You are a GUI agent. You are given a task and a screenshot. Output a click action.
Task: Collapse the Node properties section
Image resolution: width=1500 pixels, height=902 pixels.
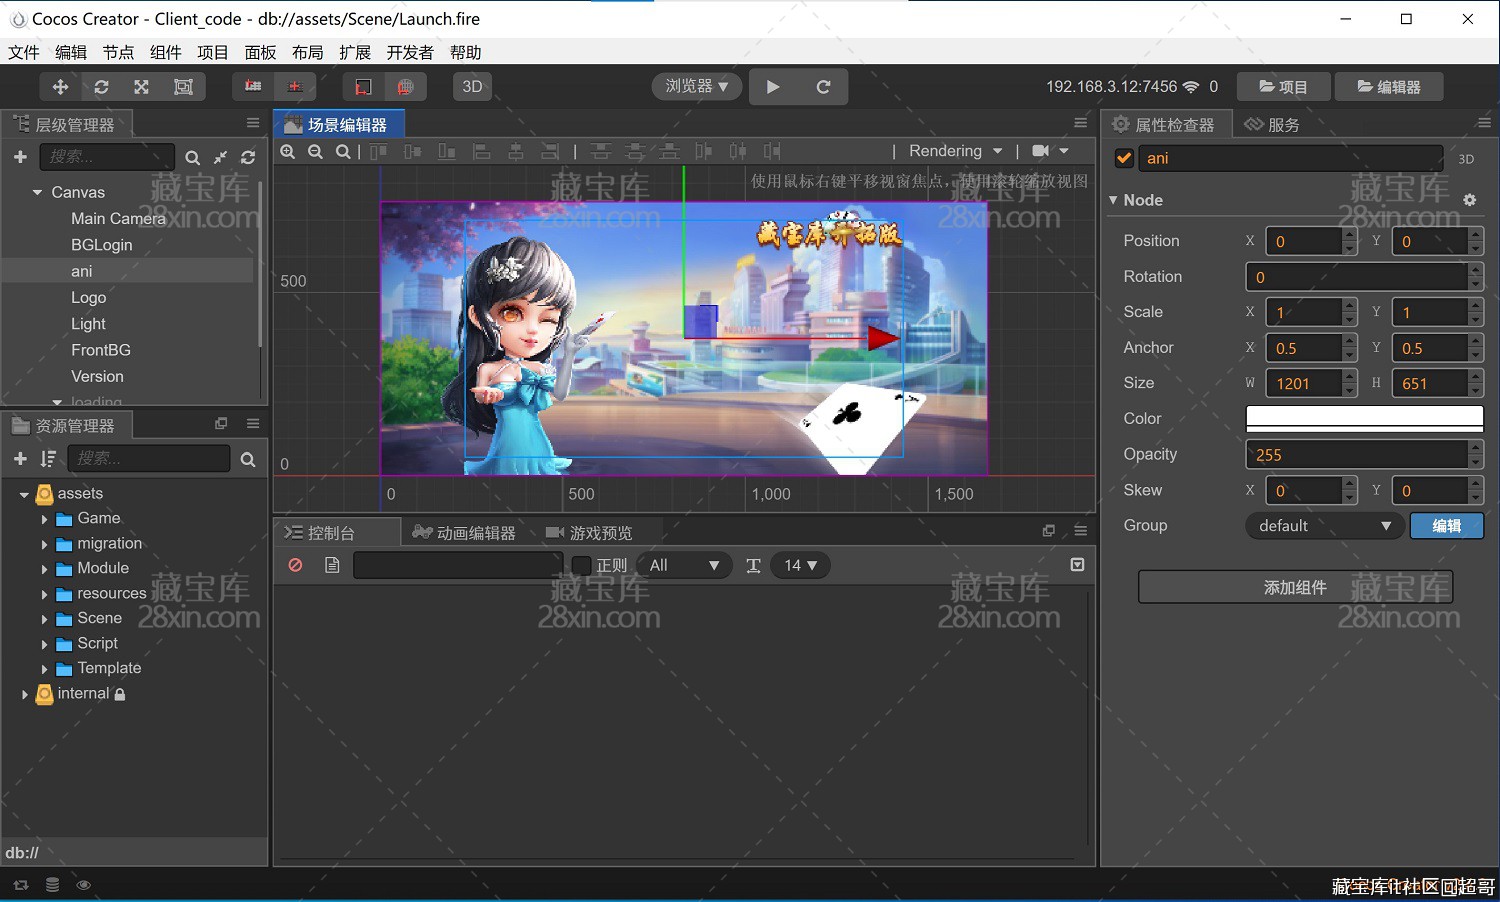tap(1113, 200)
